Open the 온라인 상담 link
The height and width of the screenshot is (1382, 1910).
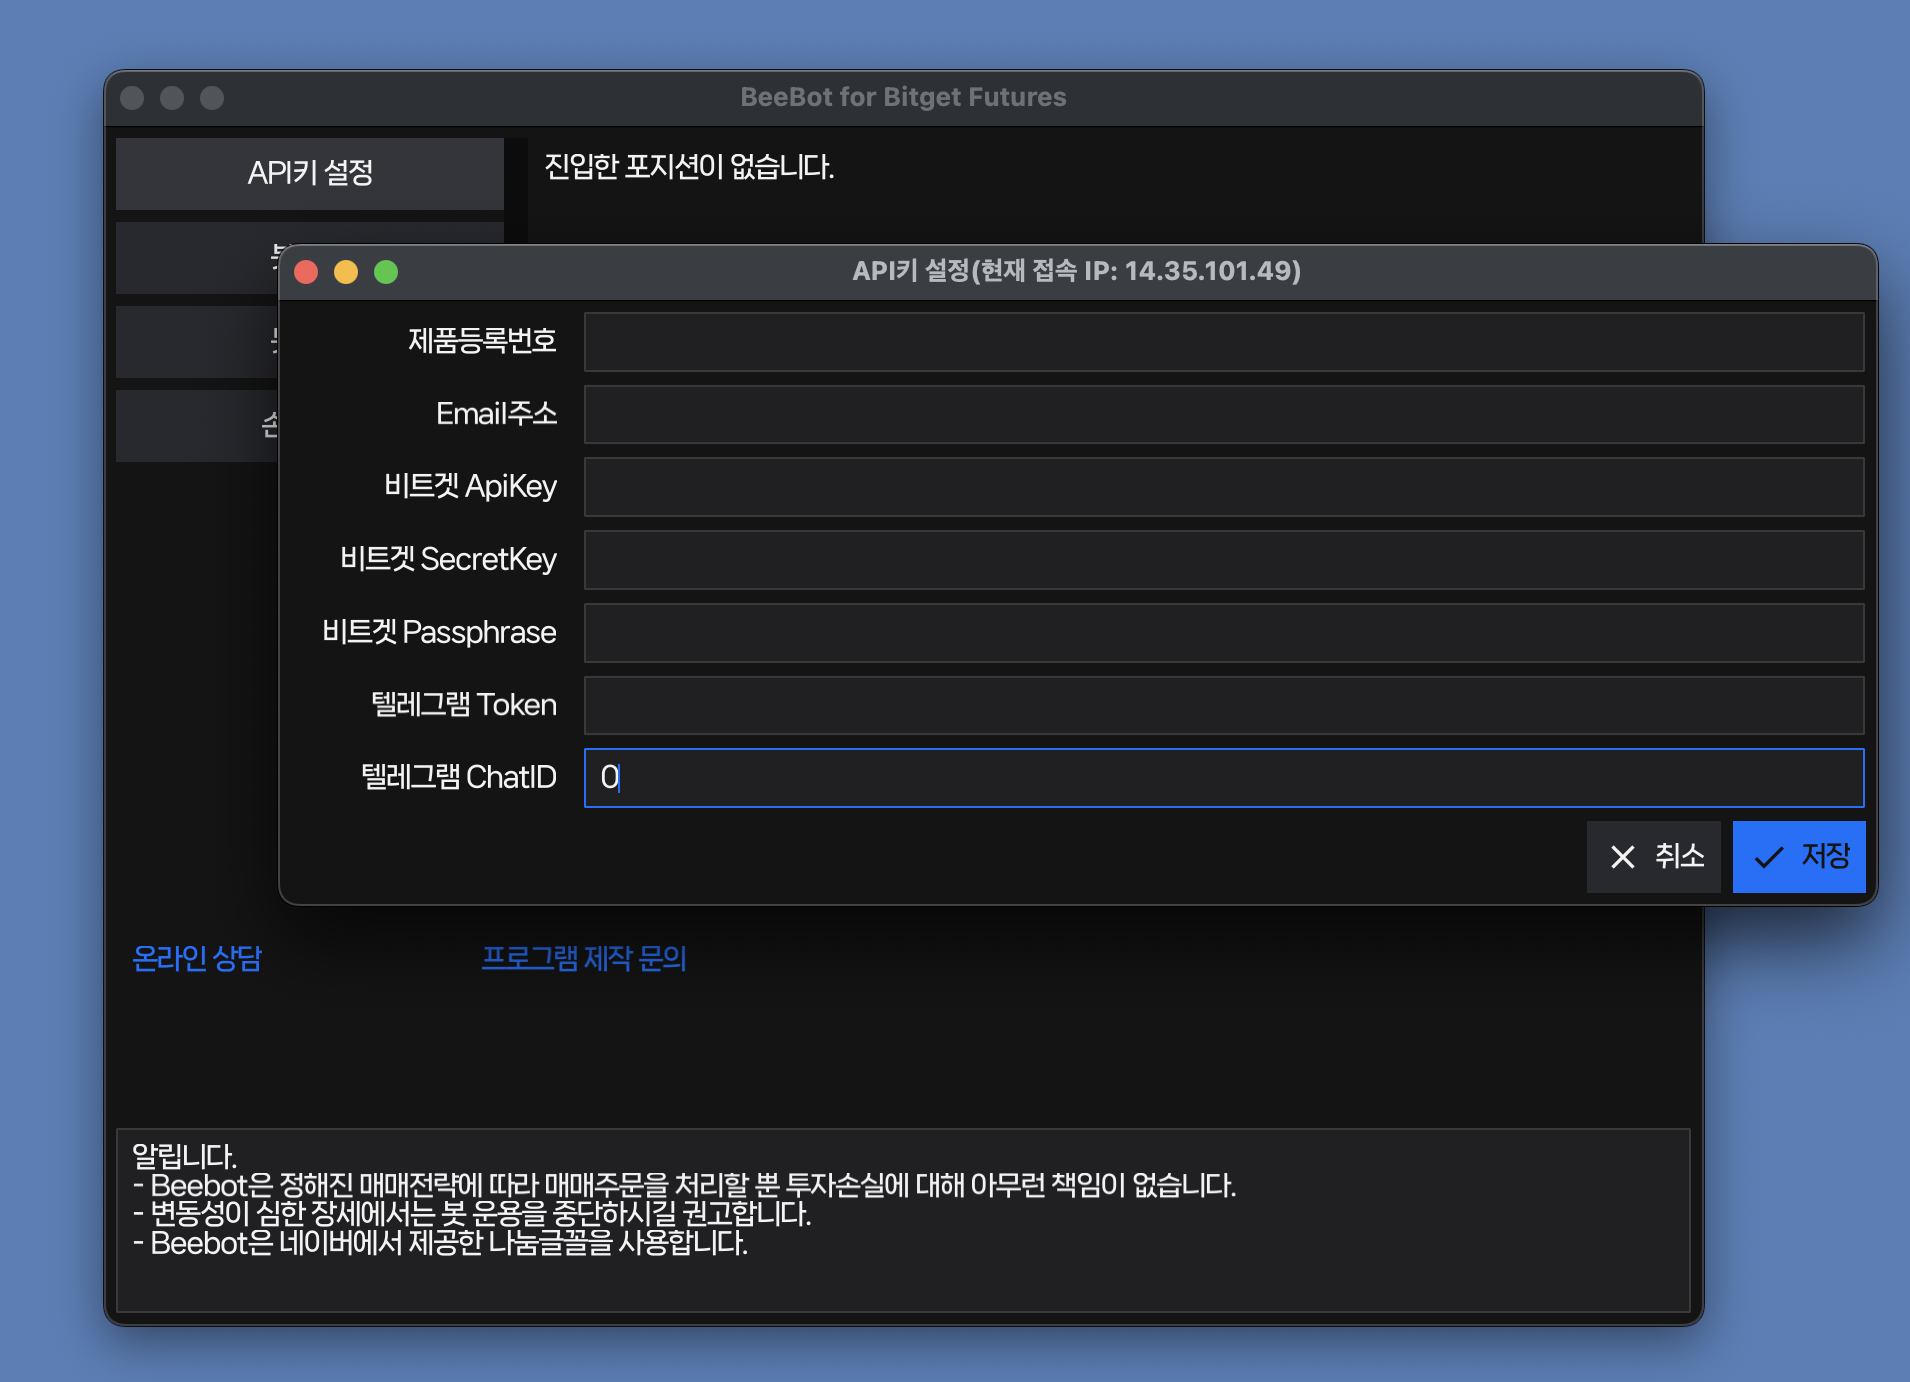click(197, 958)
